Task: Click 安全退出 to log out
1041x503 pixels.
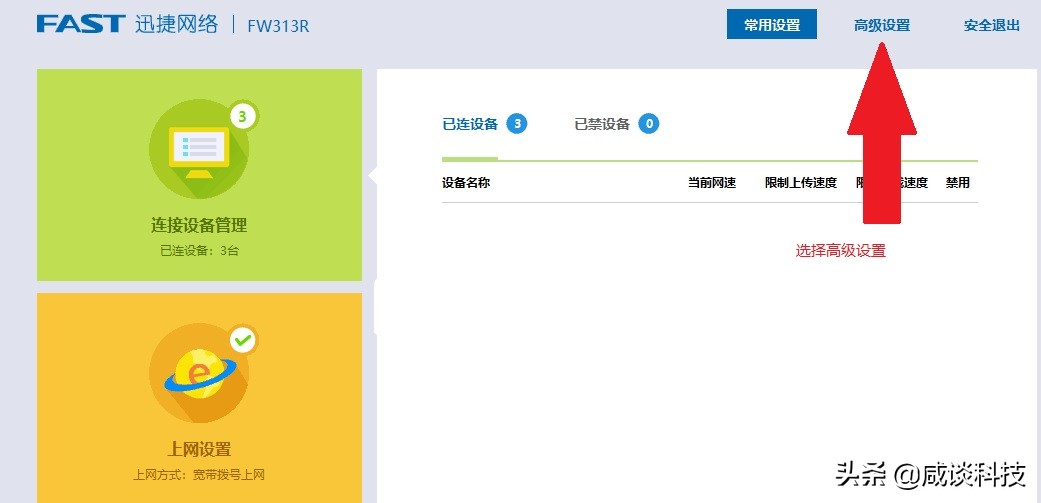Action: tap(992, 25)
